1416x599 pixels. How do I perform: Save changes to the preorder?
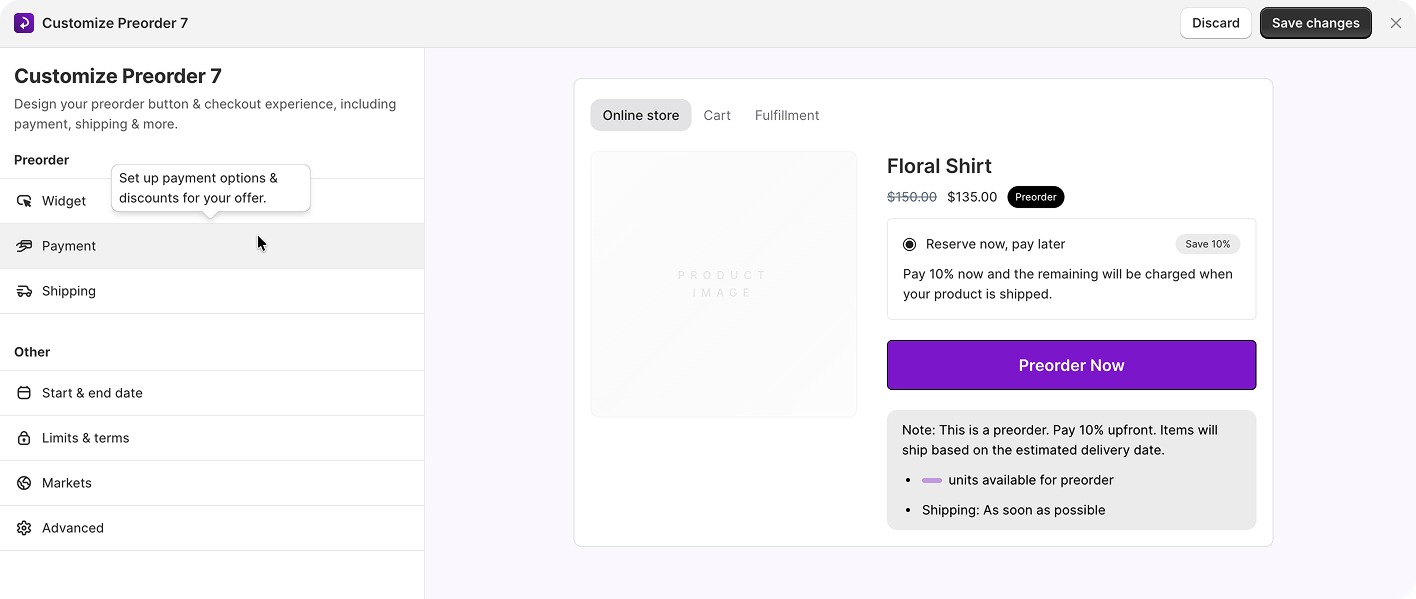coord(1315,23)
